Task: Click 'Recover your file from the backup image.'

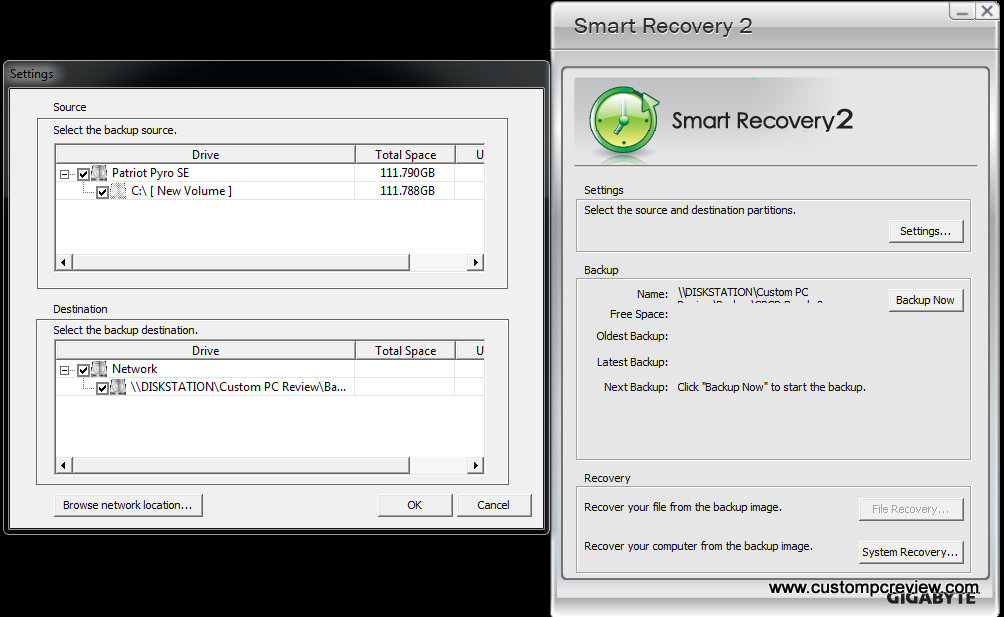Action: [683, 507]
